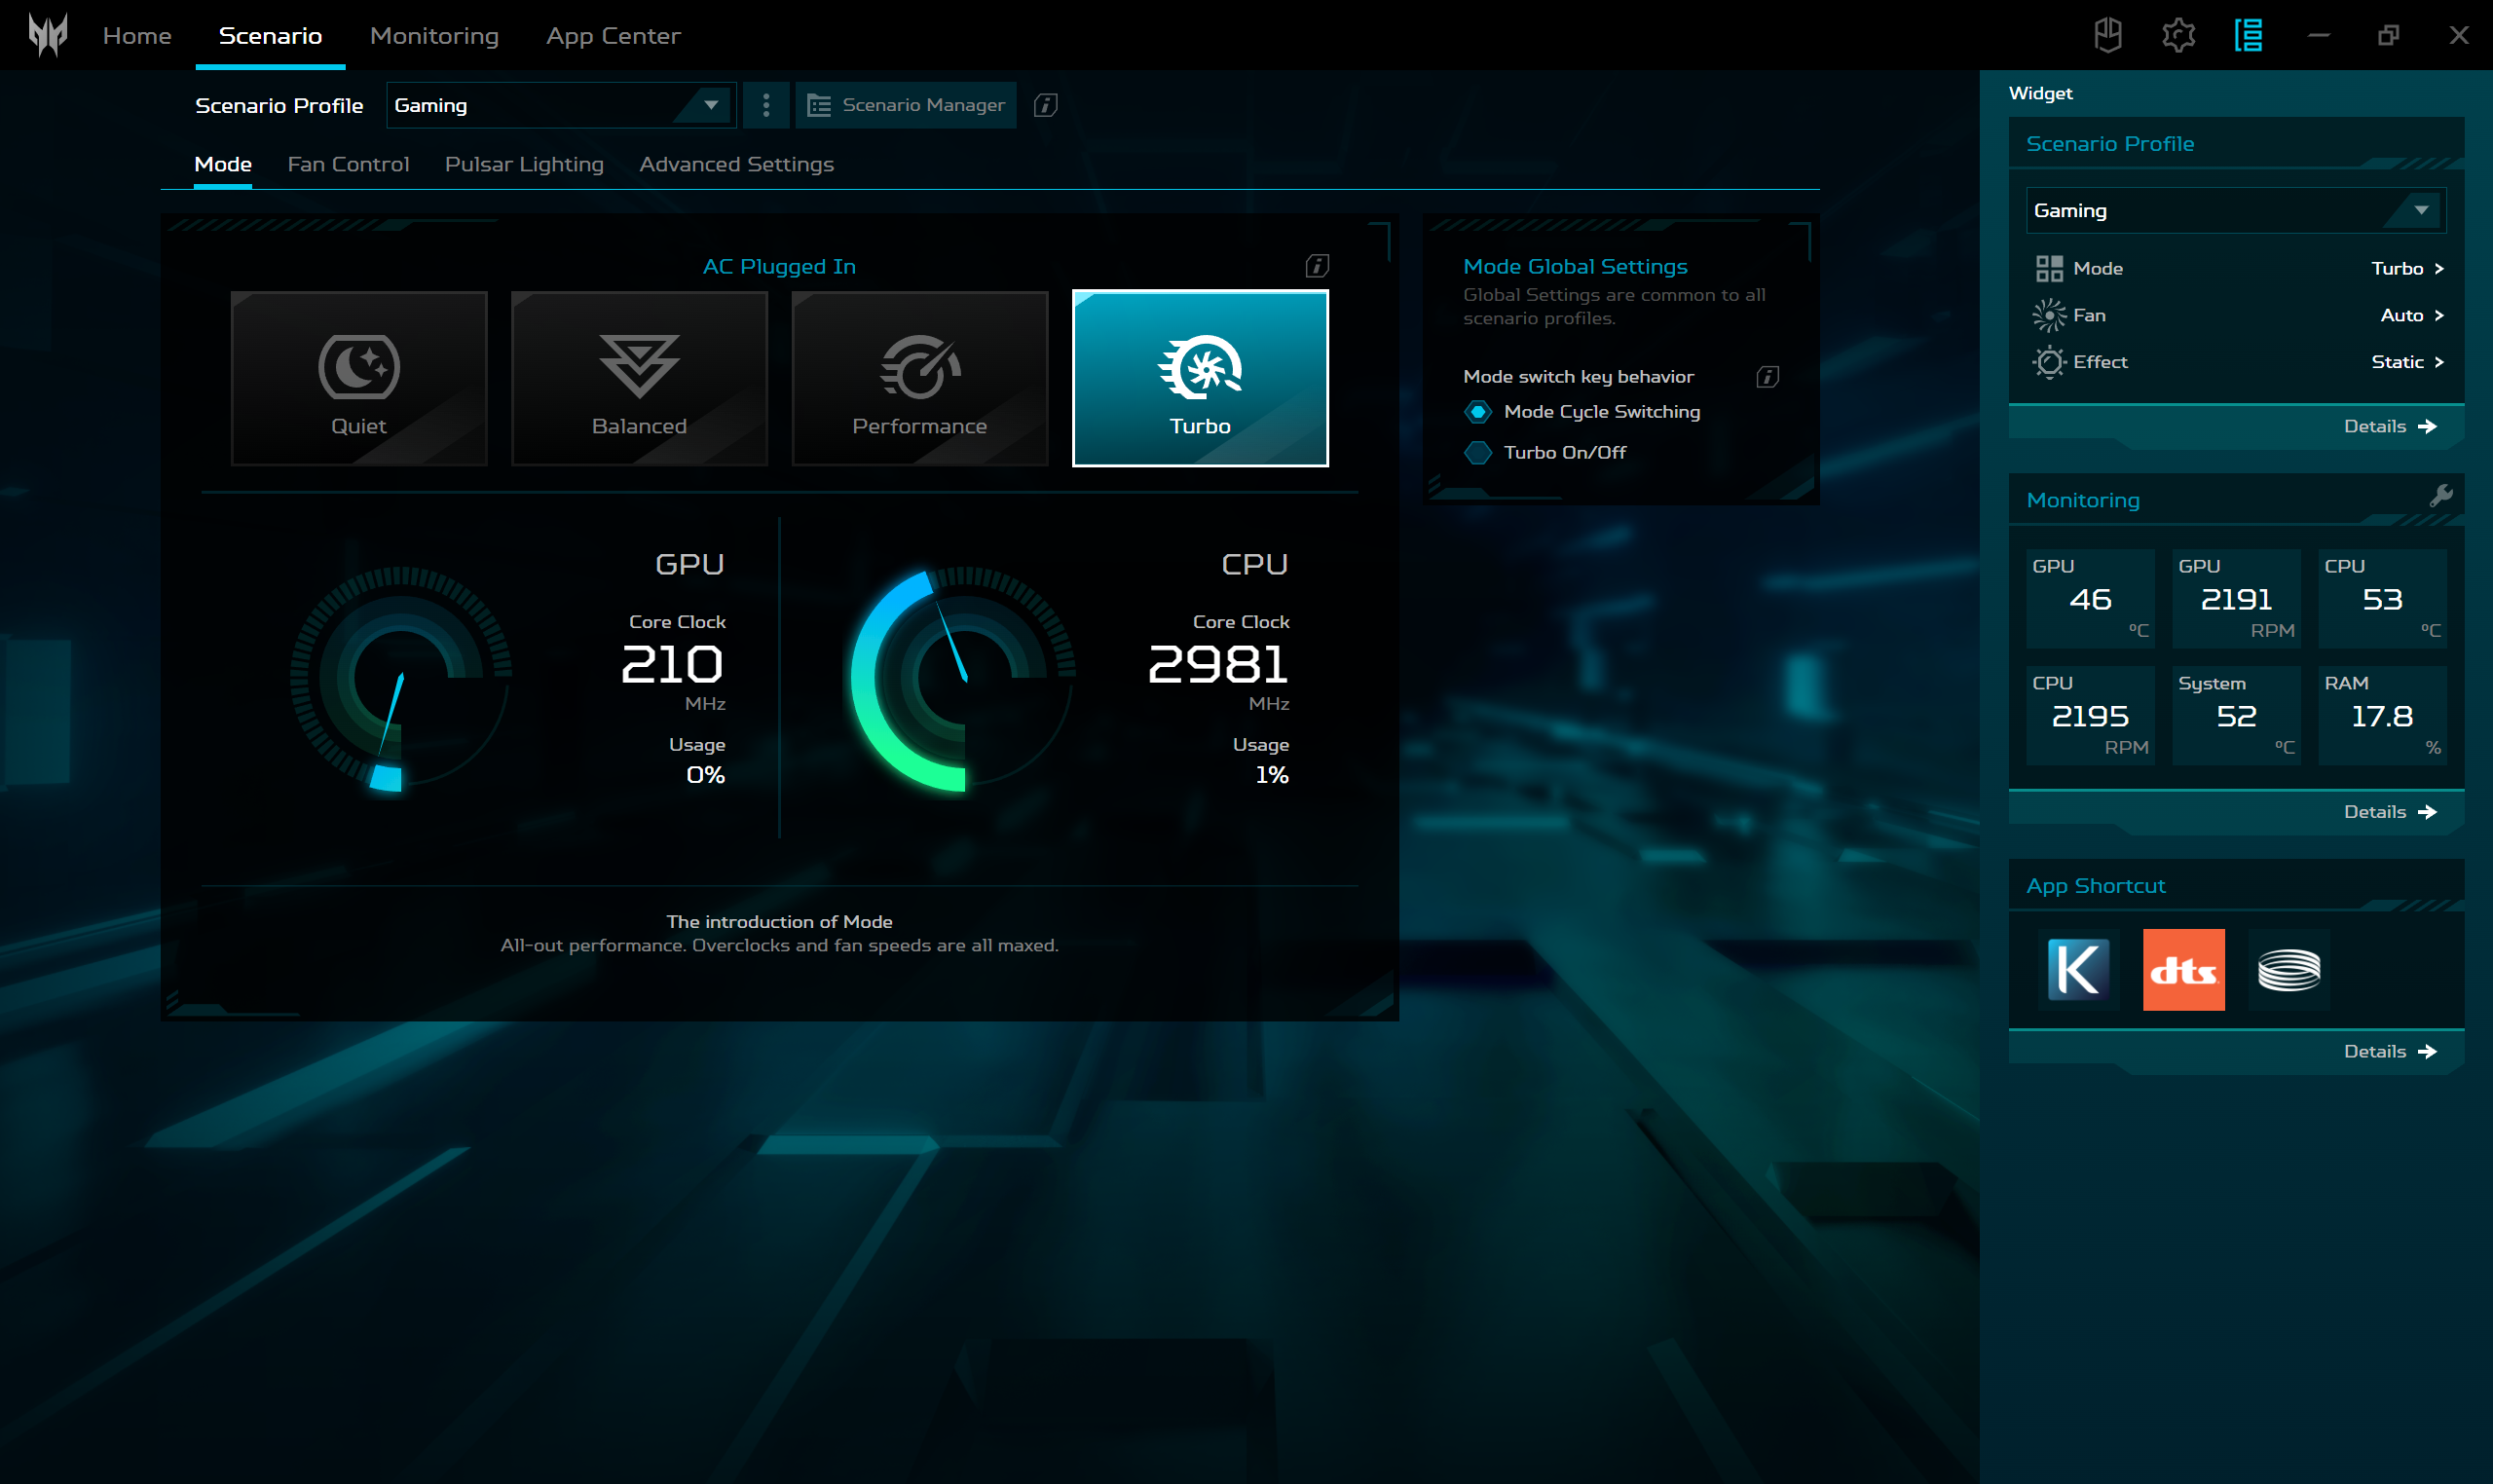Open the PredatorSense settings gear
The width and height of the screenshot is (2493, 1484).
point(2178,35)
